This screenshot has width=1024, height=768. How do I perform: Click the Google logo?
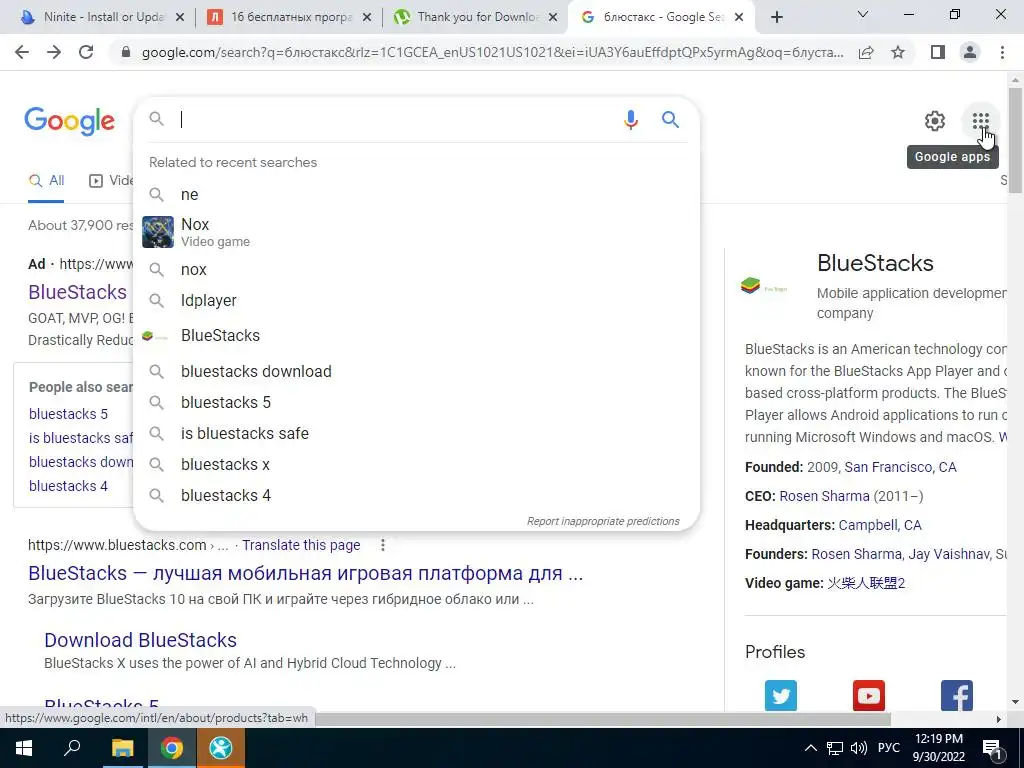[69, 121]
